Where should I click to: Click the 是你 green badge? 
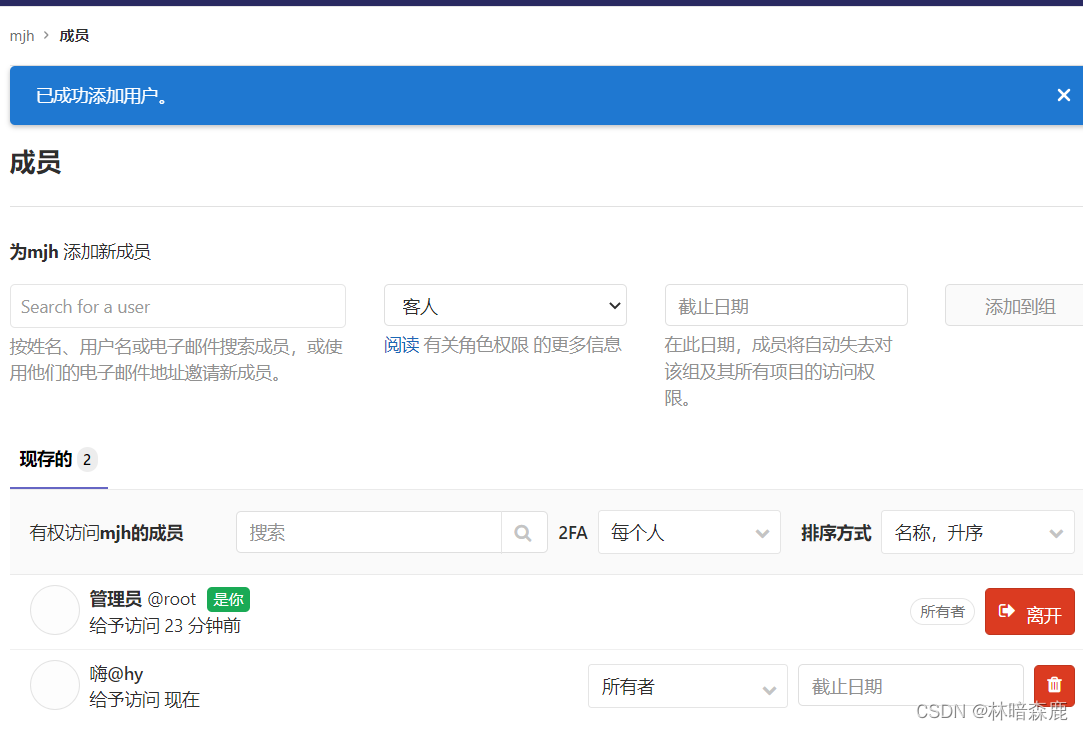tap(228, 599)
